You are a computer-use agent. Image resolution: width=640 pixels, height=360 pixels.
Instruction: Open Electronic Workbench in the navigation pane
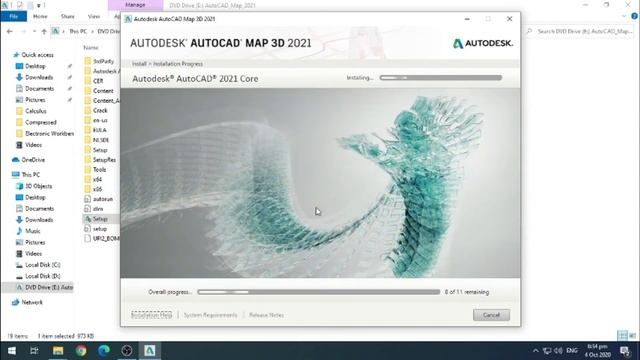45,133
